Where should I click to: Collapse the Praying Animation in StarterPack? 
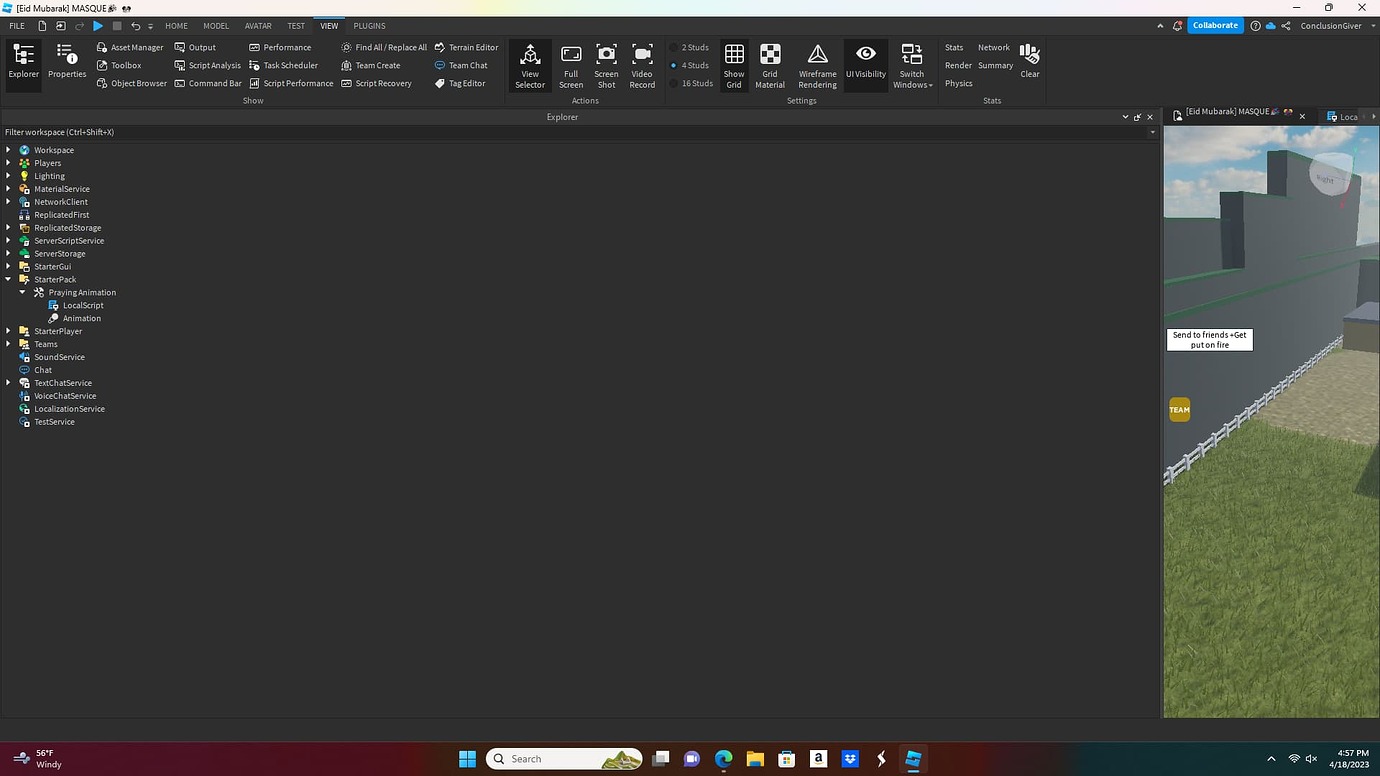[x=22, y=292]
